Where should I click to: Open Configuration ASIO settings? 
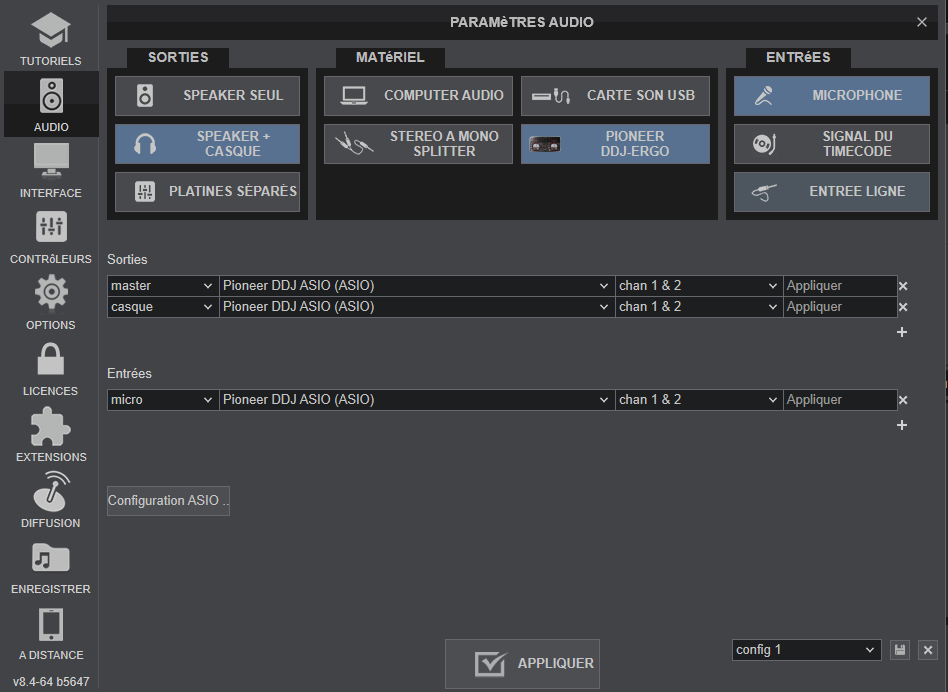[x=168, y=501]
